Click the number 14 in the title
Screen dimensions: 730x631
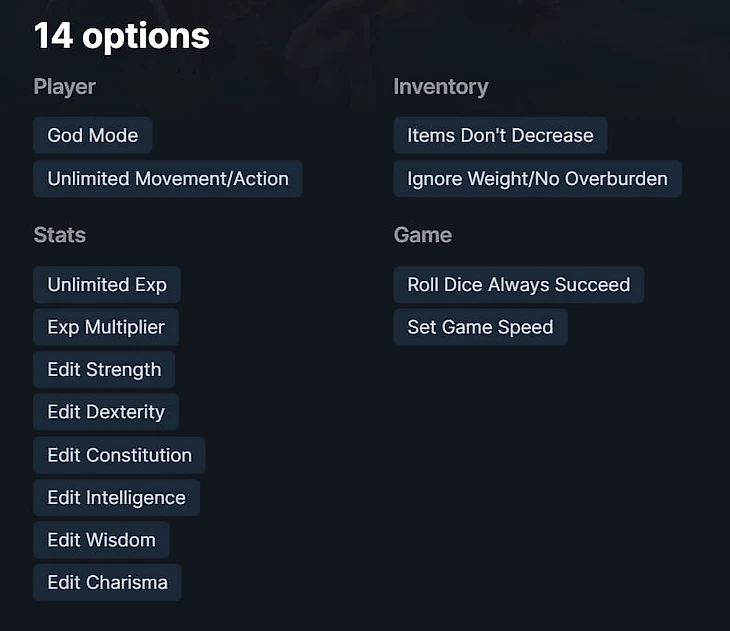53,37
